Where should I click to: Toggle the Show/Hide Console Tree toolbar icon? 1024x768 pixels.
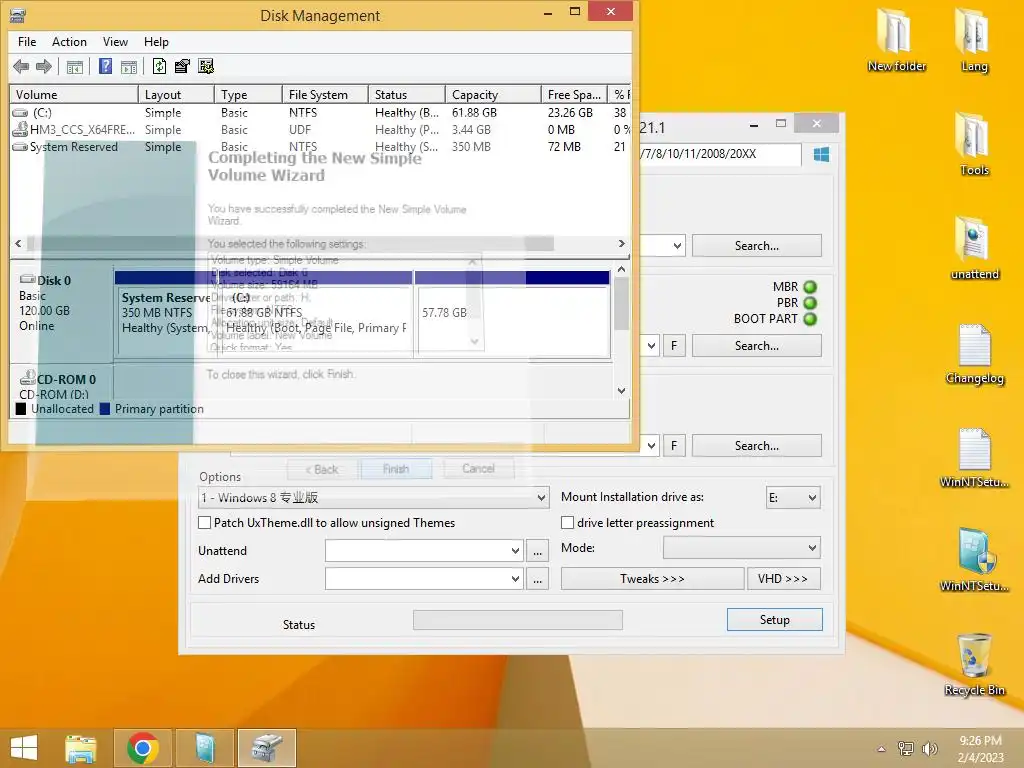pos(75,67)
